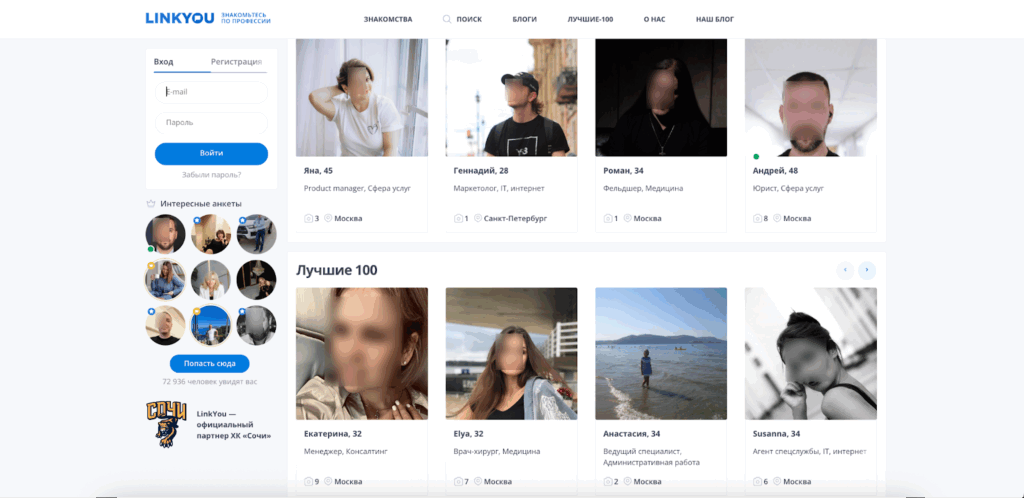Click the Пароль input field

[x=211, y=123]
